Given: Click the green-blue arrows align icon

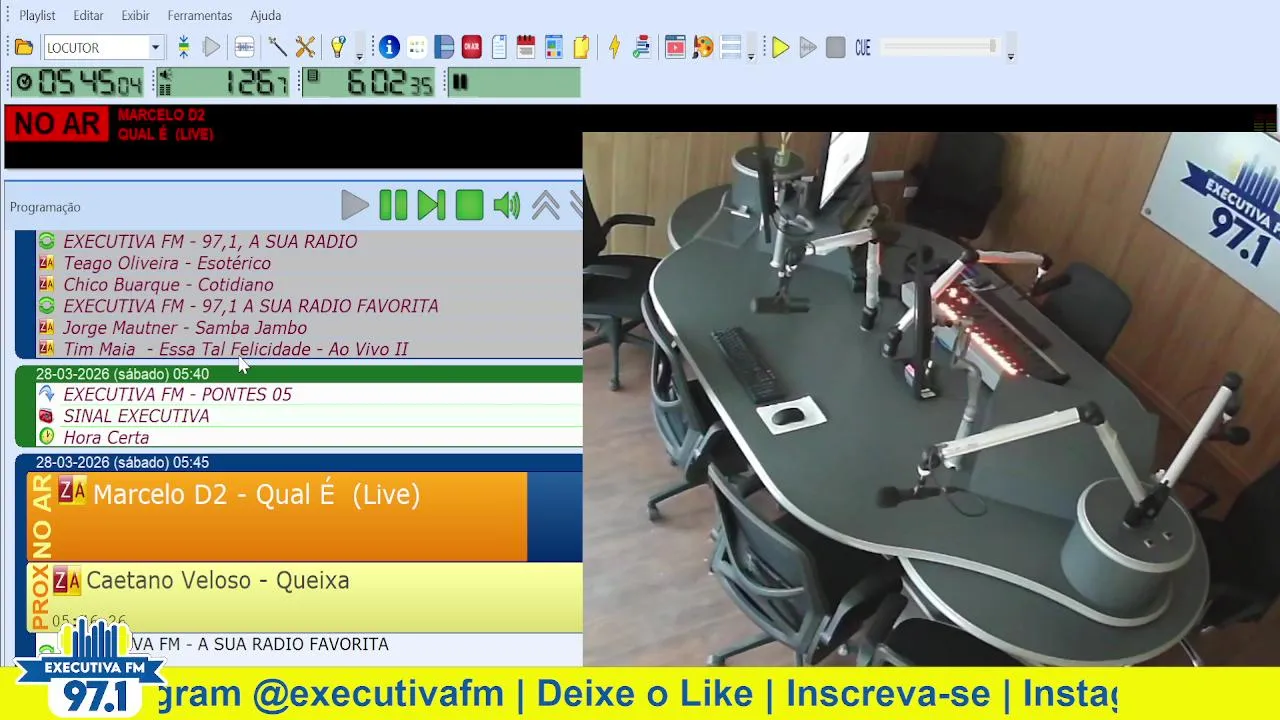Looking at the screenshot, I should point(184,47).
